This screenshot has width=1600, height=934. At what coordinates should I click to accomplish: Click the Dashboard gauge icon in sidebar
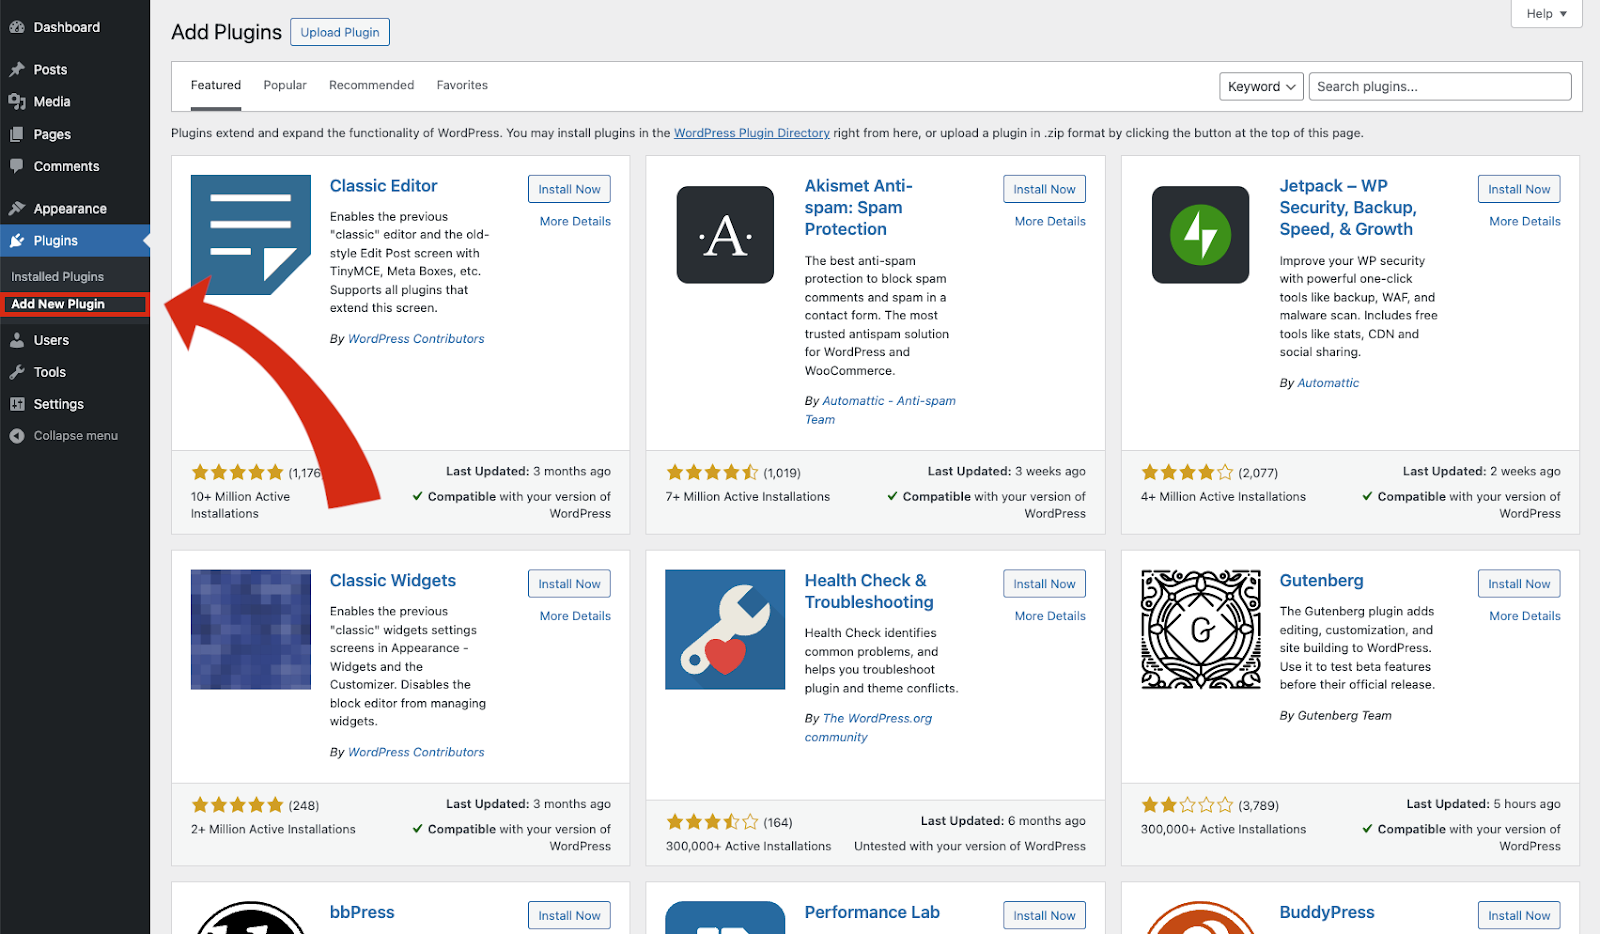point(17,27)
